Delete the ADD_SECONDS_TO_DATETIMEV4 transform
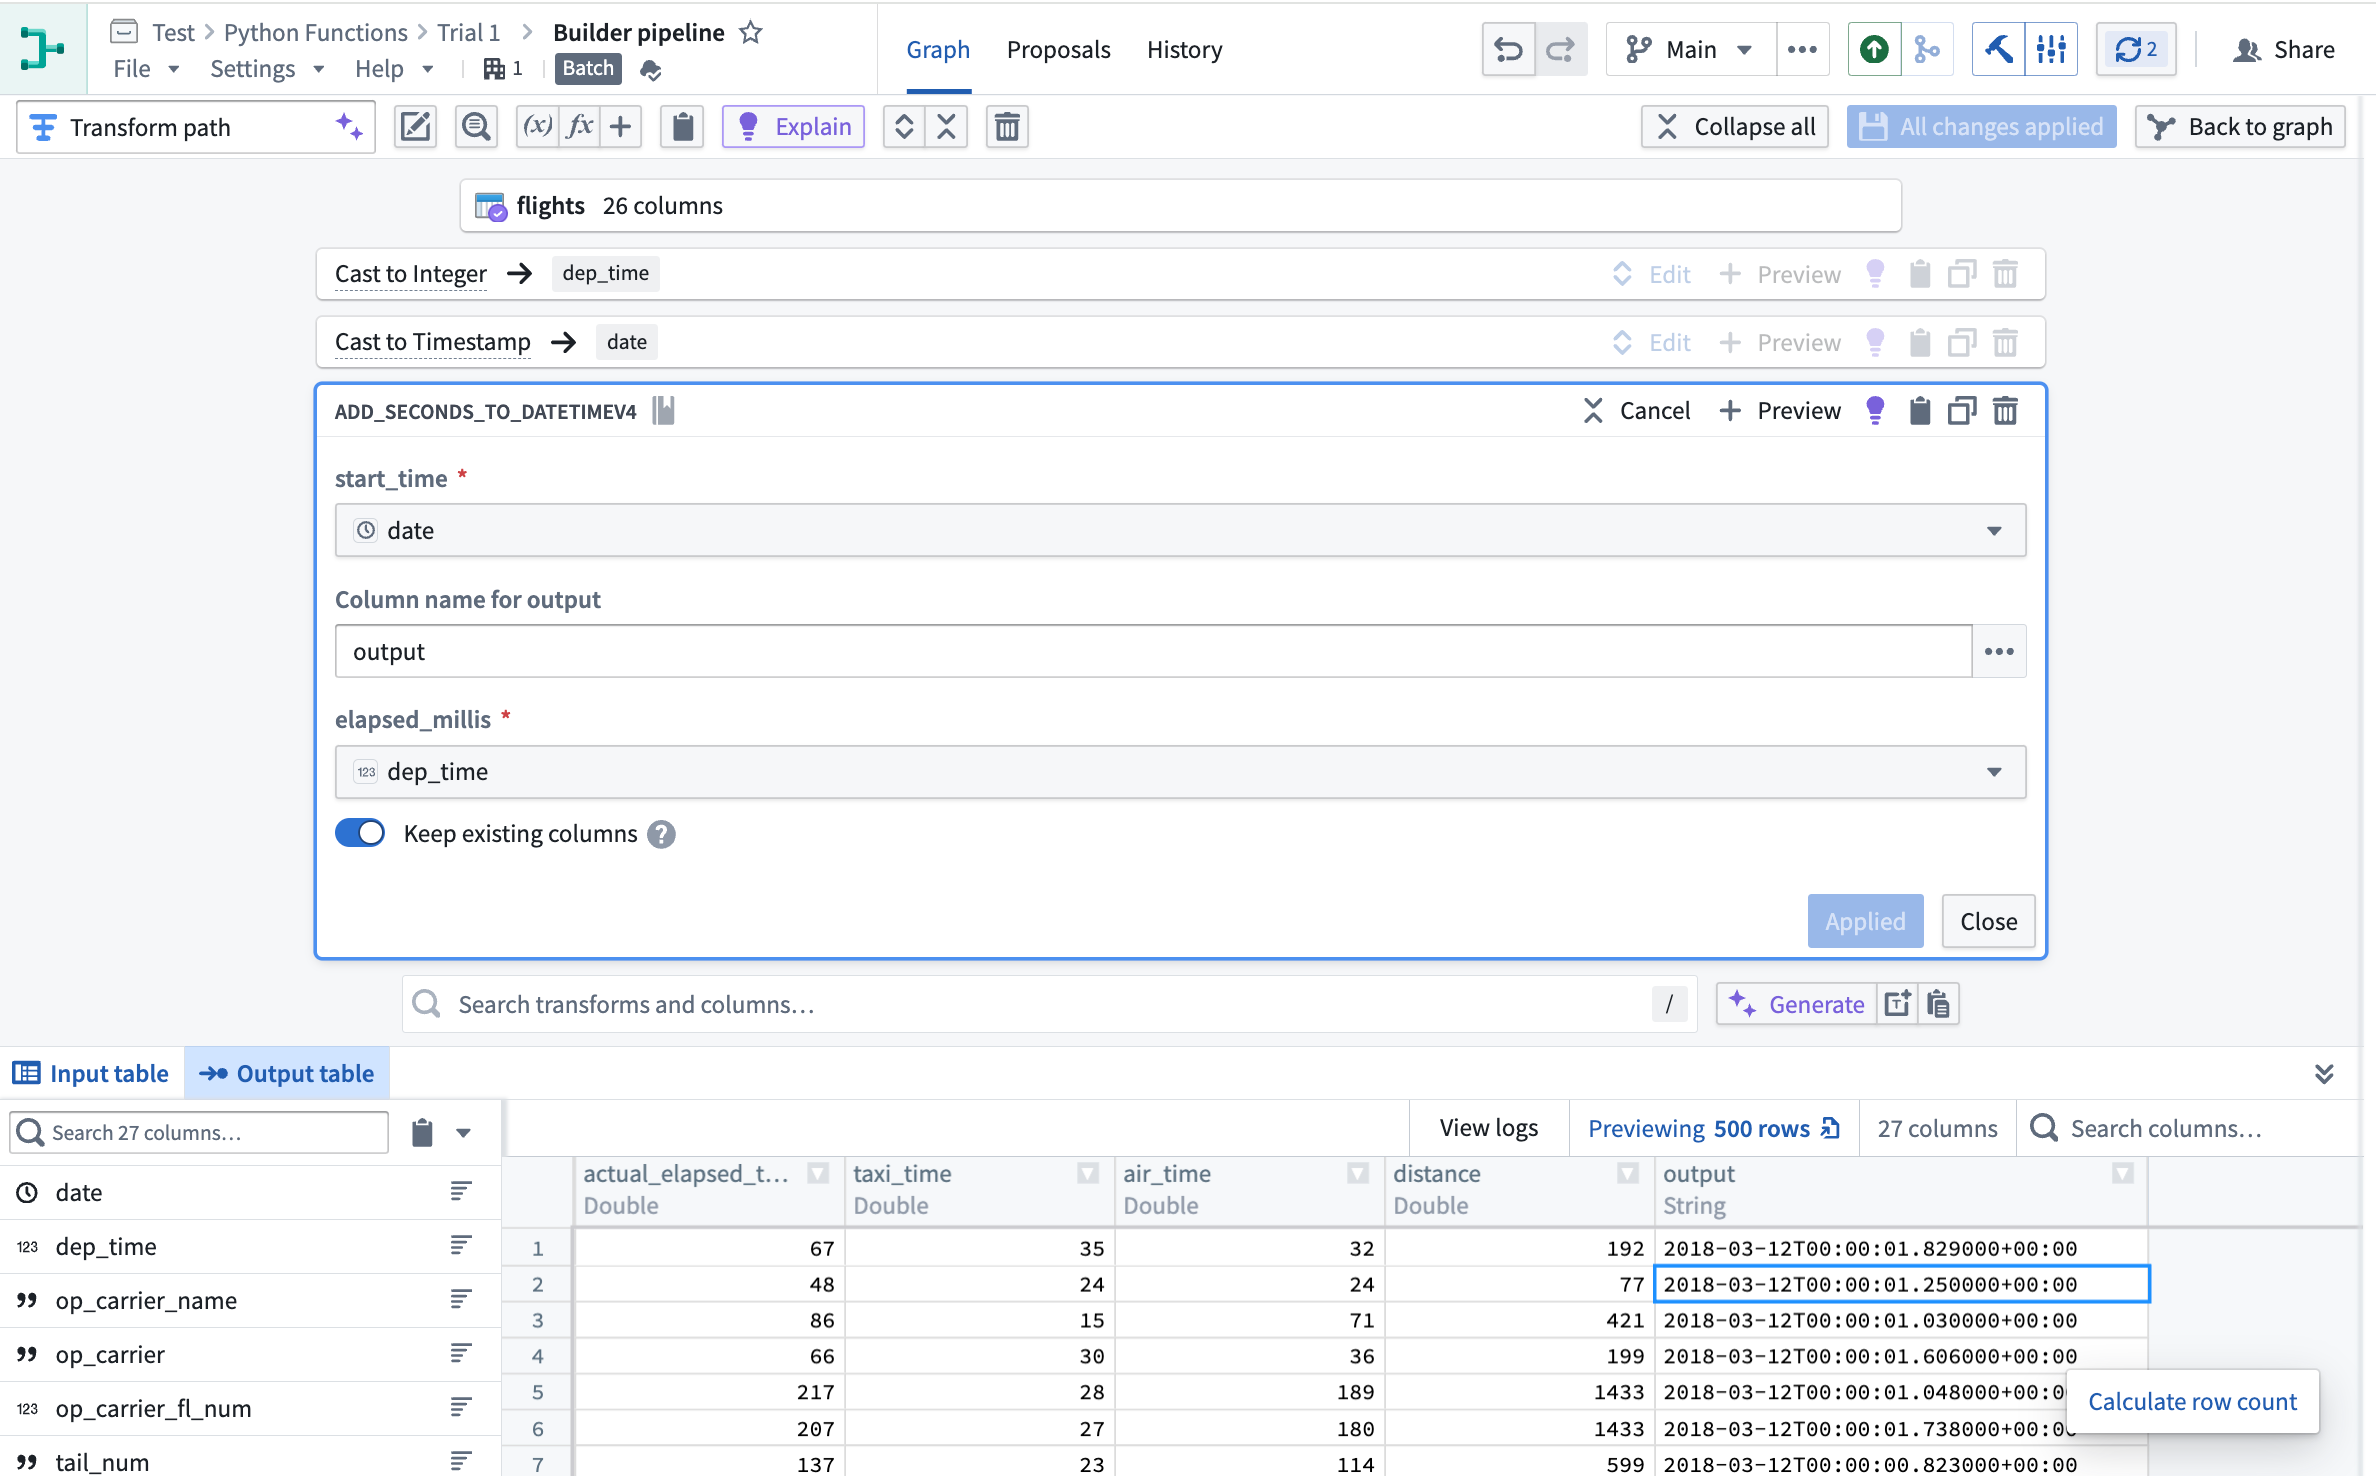 point(2005,410)
